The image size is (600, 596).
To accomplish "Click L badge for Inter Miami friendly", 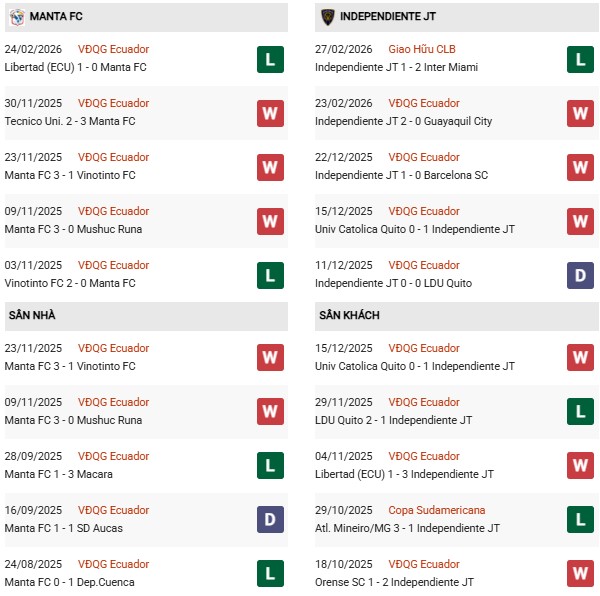I will pyautogui.click(x=580, y=59).
